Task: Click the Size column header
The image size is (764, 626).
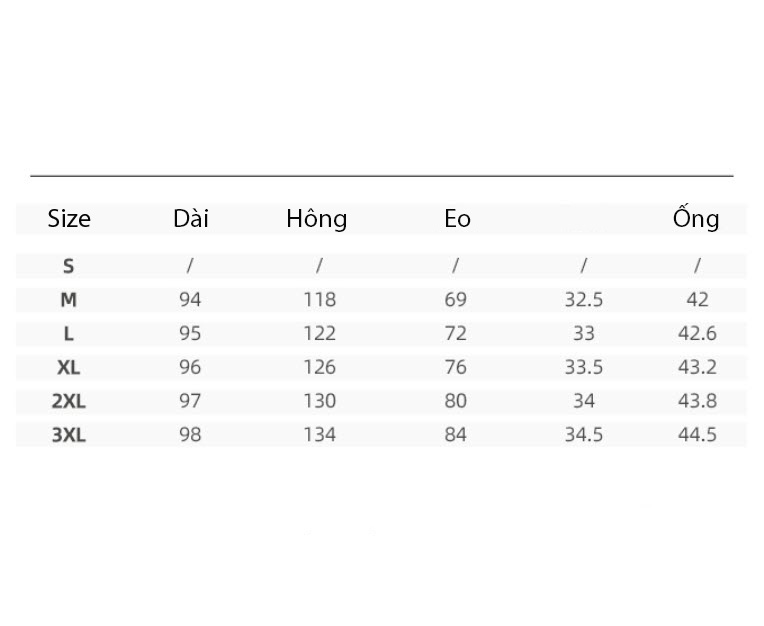Action: click(69, 219)
